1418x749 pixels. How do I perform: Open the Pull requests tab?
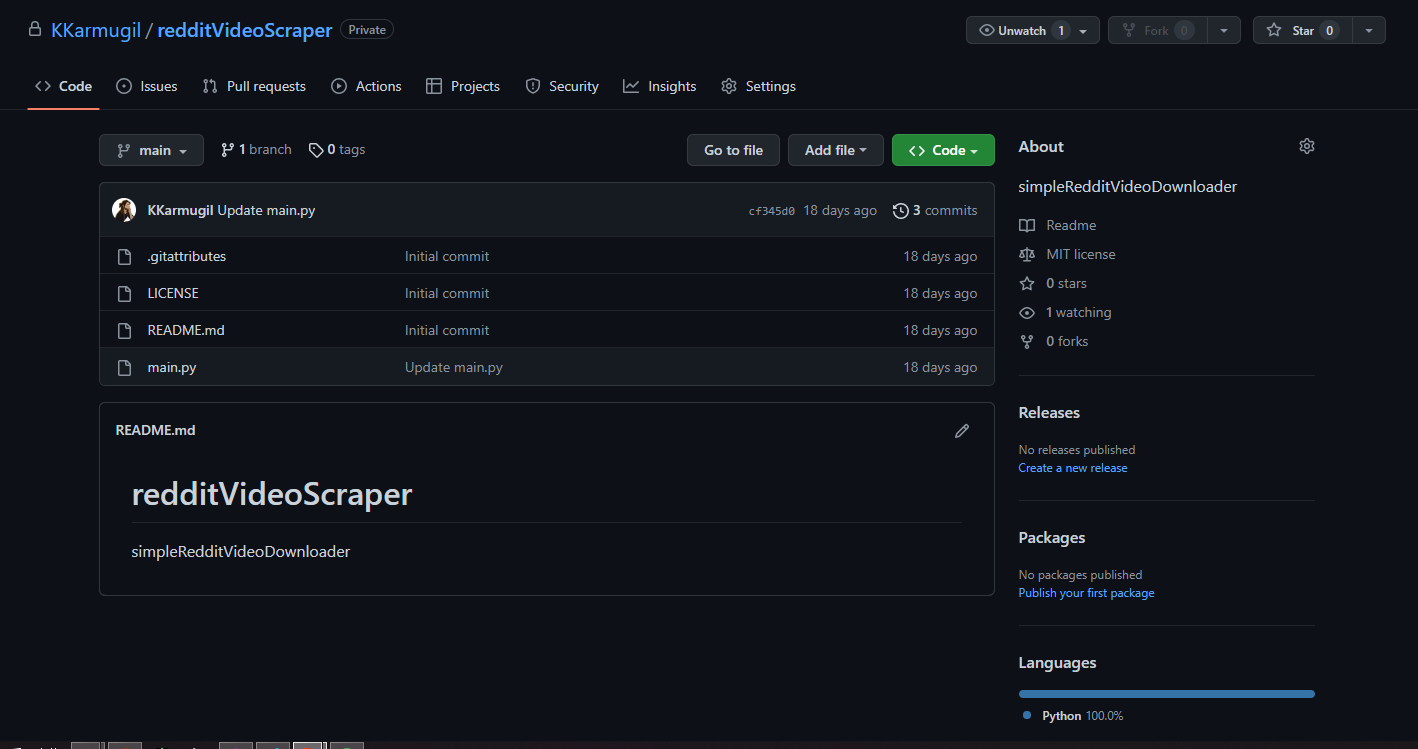pyautogui.click(x=254, y=86)
